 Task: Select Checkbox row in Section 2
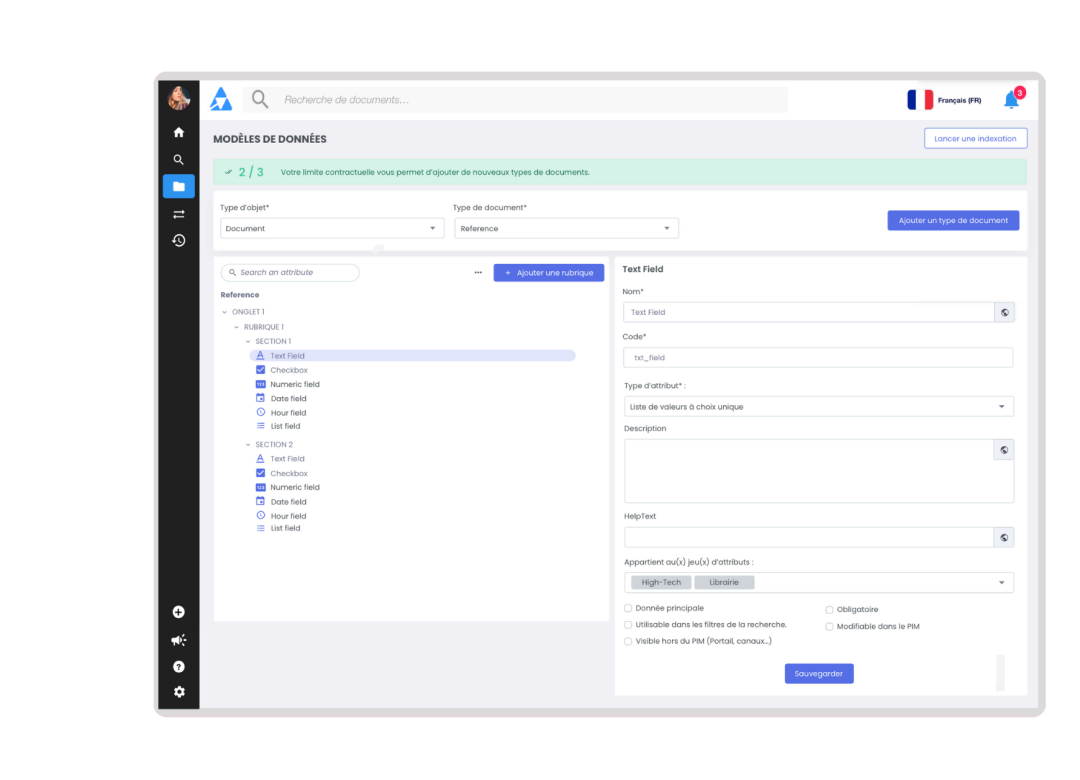click(x=289, y=473)
